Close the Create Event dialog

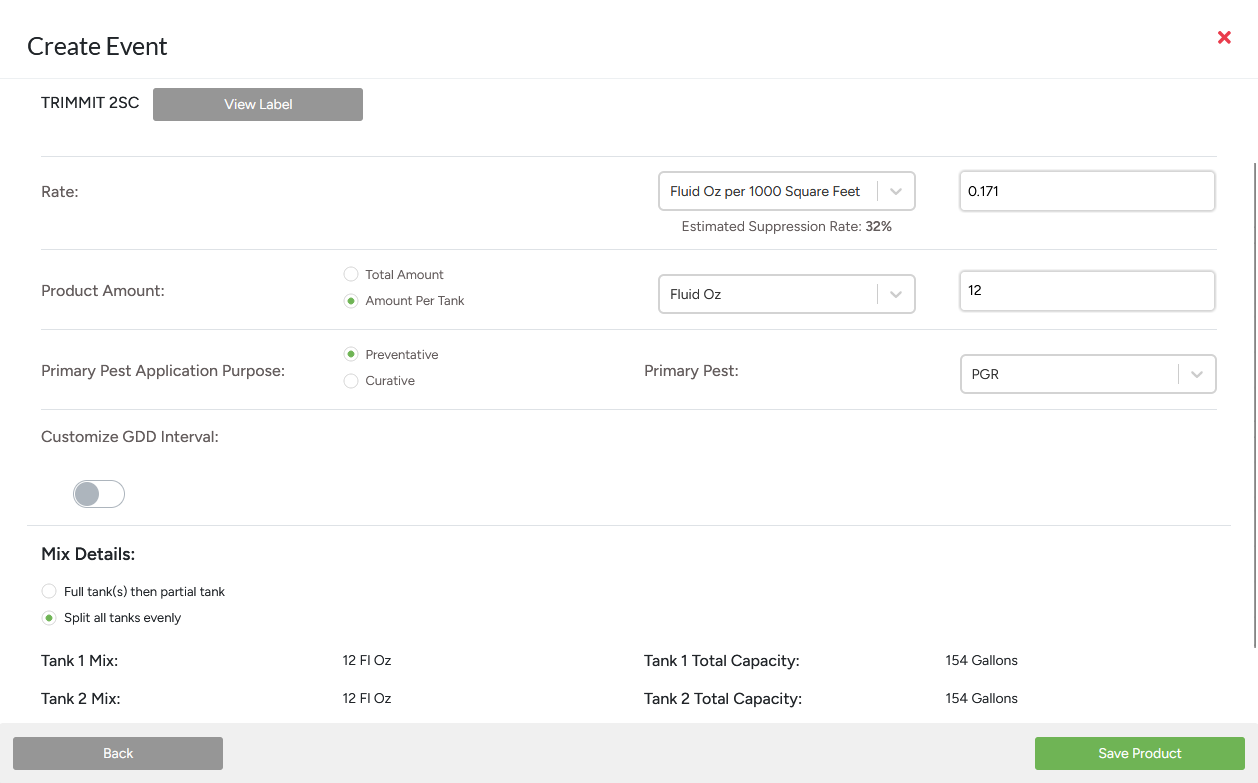click(1224, 38)
